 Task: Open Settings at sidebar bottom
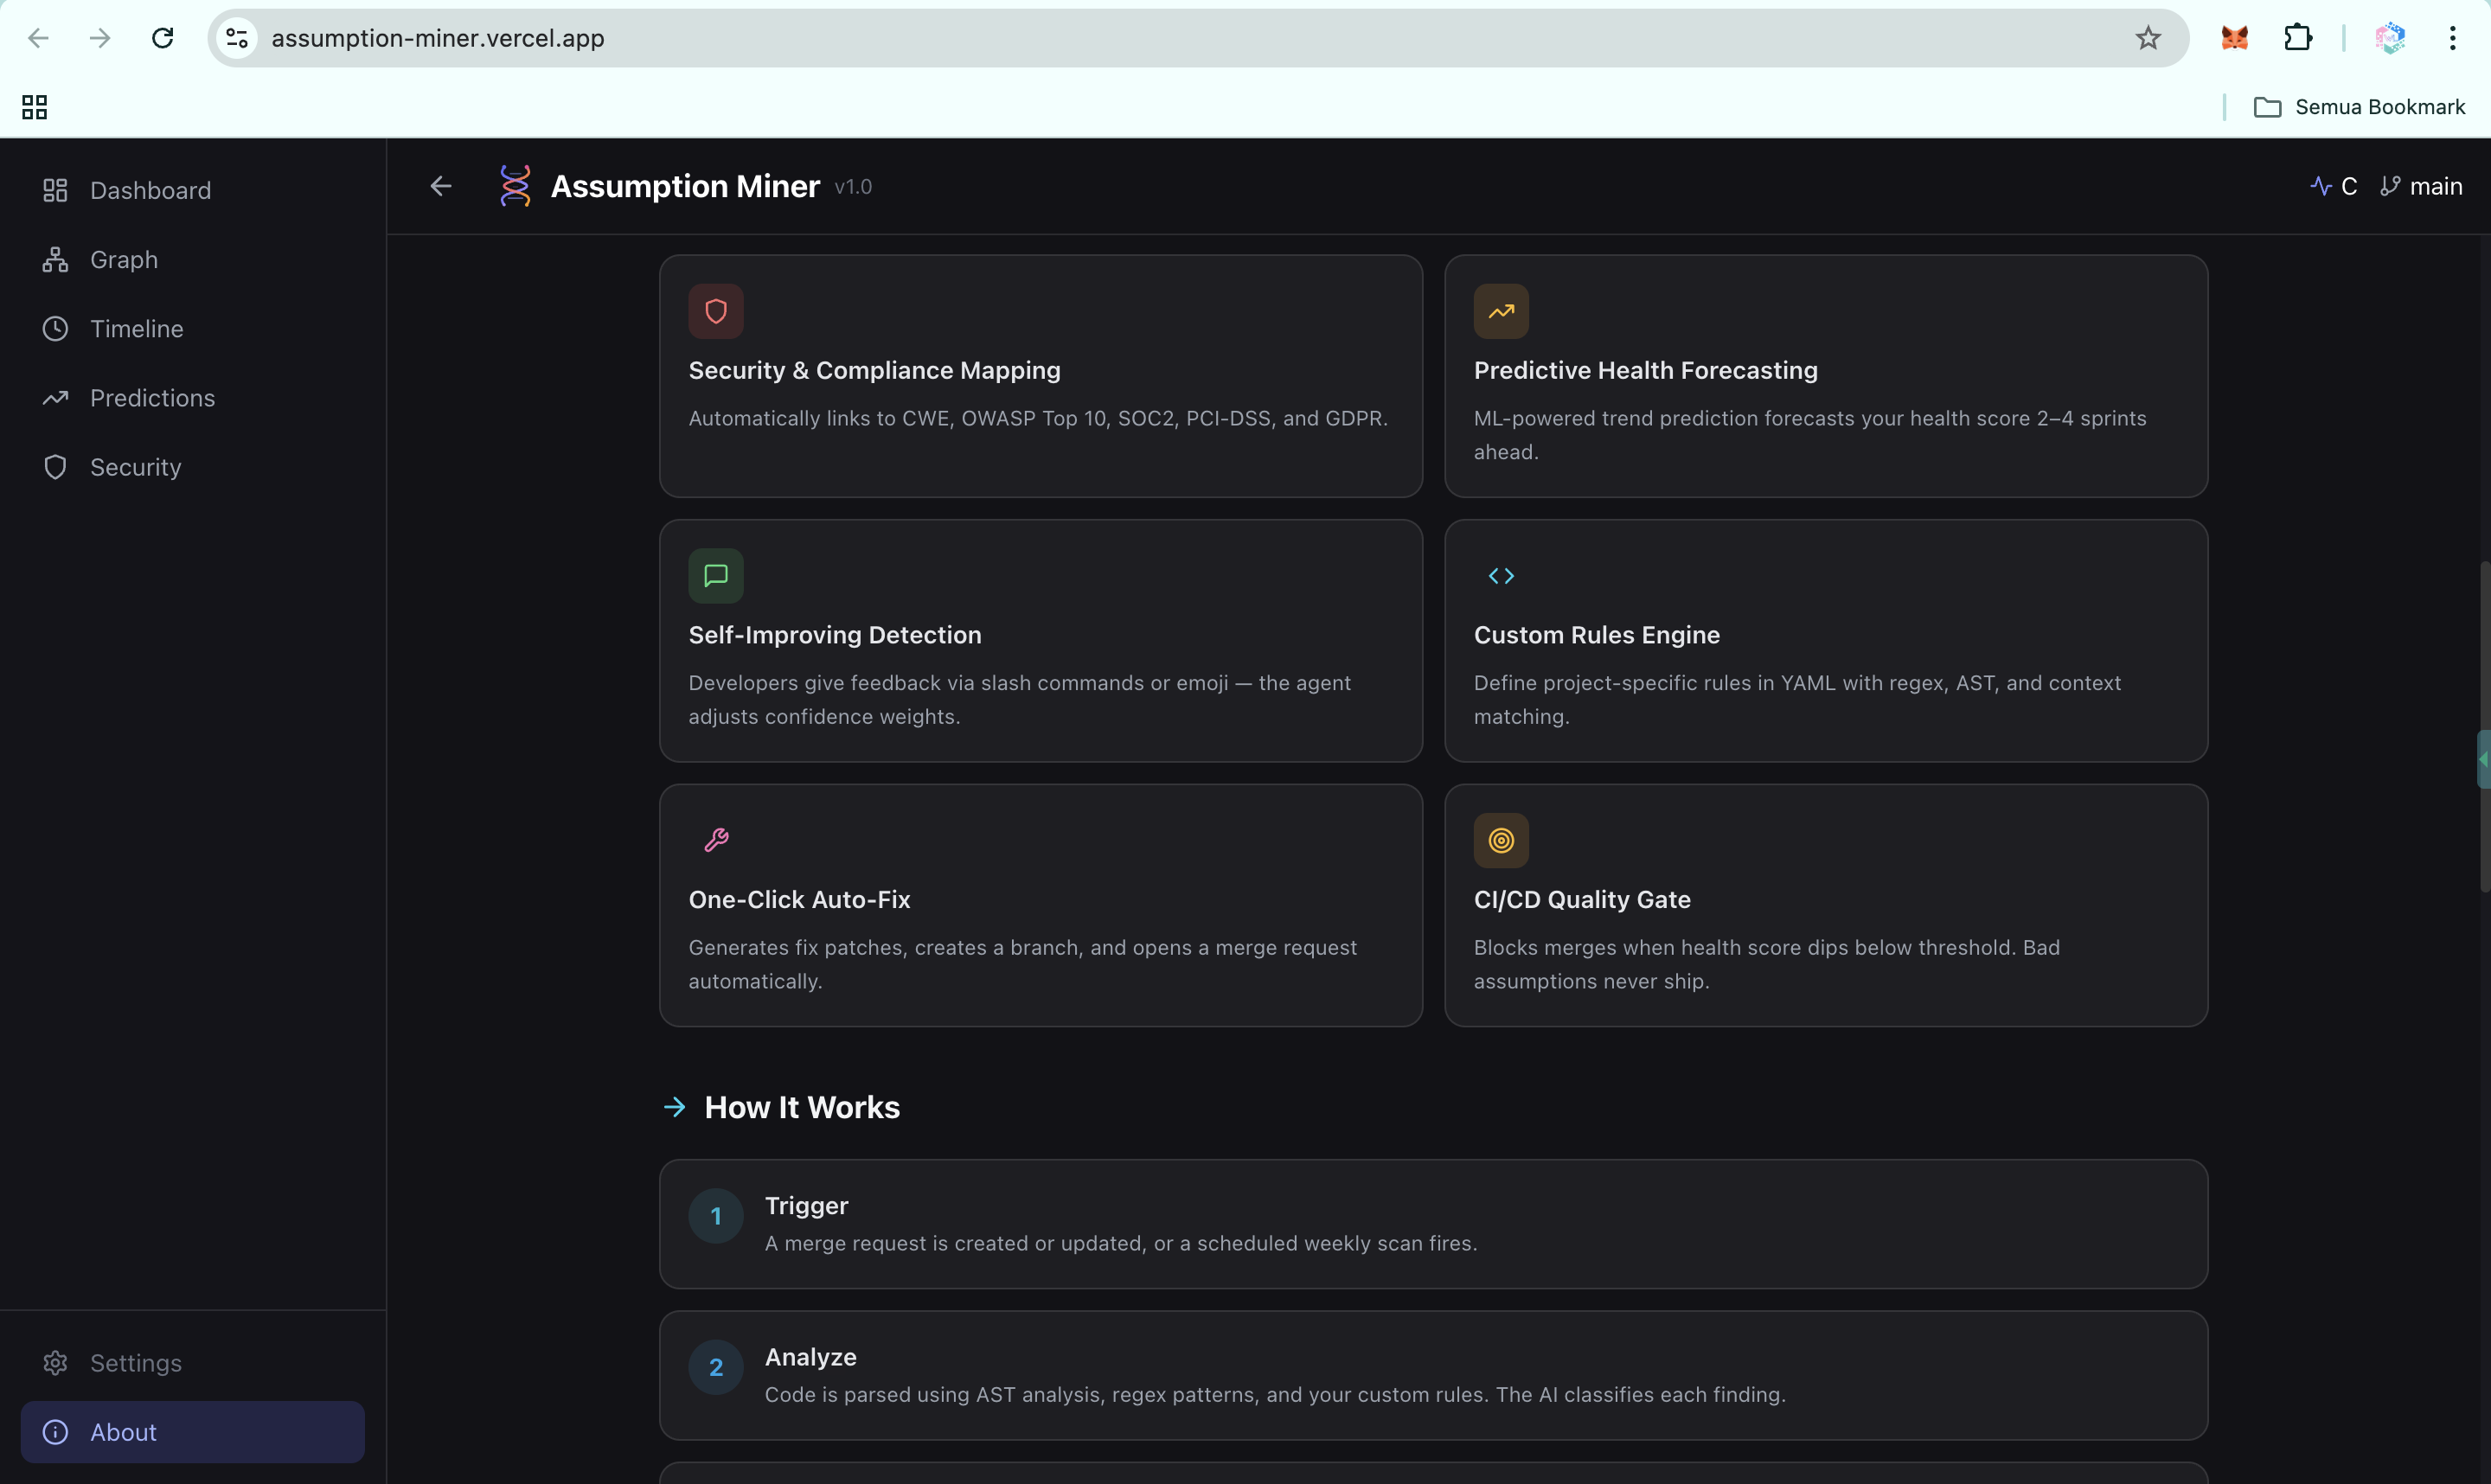click(135, 1363)
